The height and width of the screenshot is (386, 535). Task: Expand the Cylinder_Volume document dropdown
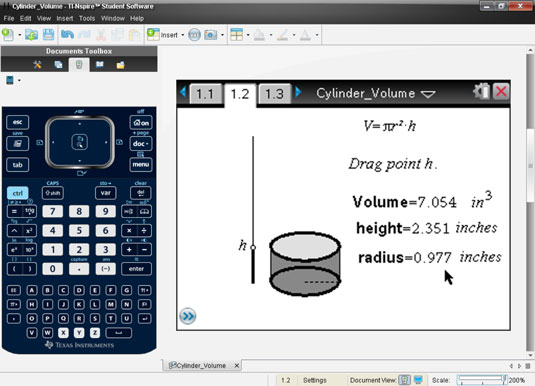[428, 94]
